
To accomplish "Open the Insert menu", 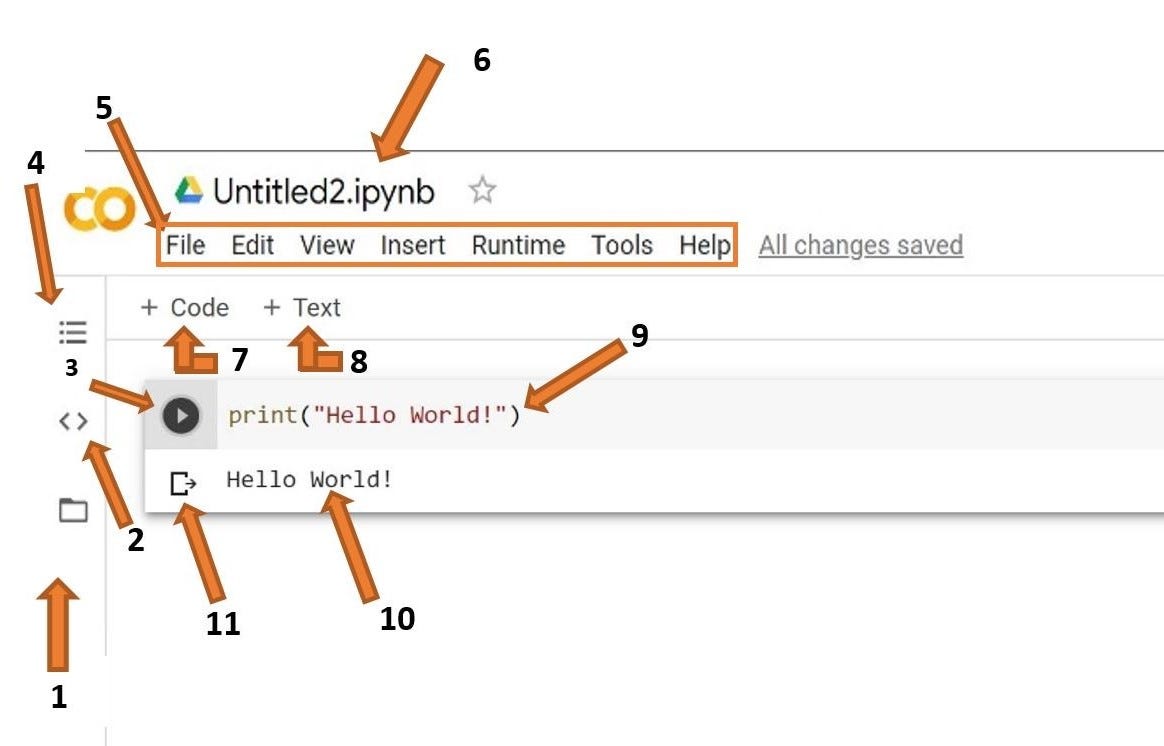I will coord(412,245).
